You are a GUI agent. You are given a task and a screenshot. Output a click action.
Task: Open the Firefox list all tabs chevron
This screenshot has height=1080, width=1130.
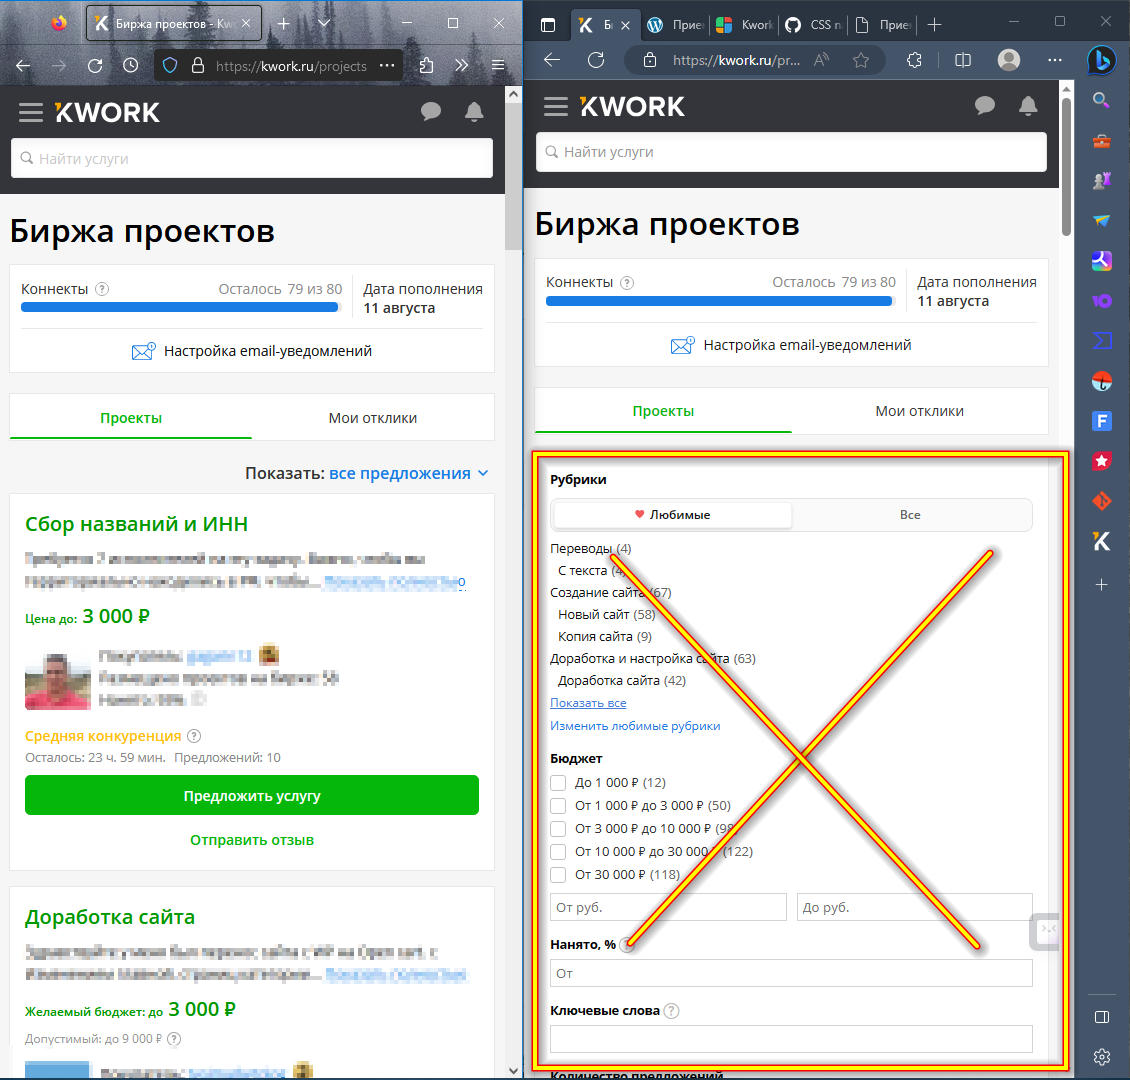tap(324, 24)
